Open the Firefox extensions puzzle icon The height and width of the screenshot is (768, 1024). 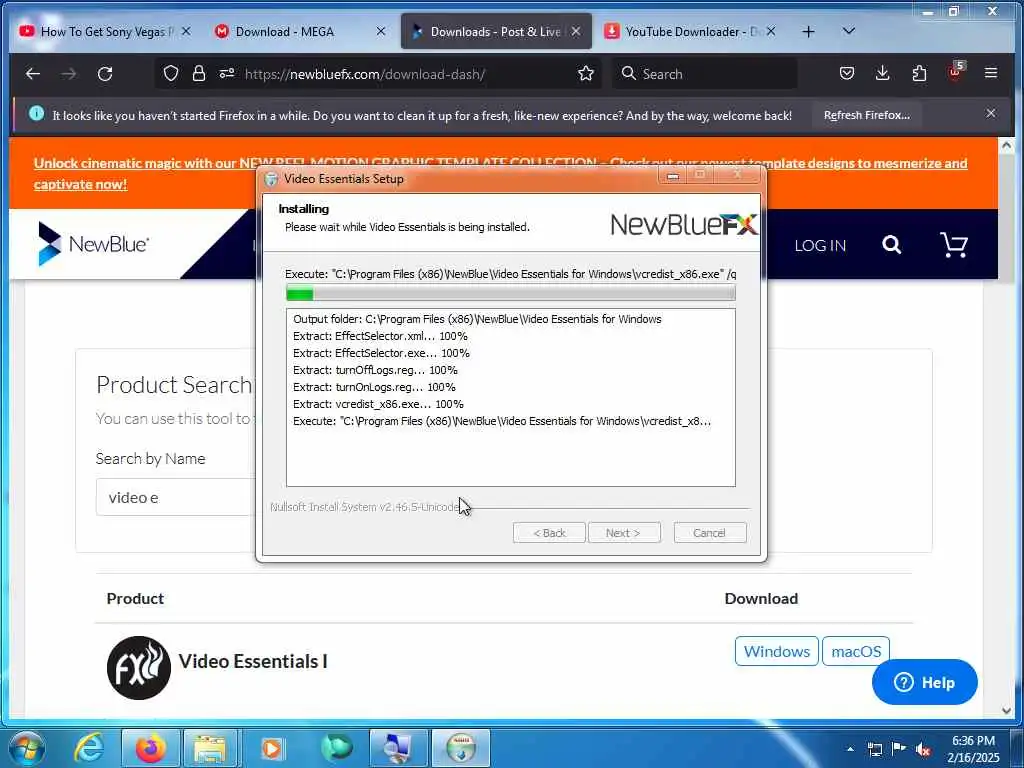tap(919, 73)
